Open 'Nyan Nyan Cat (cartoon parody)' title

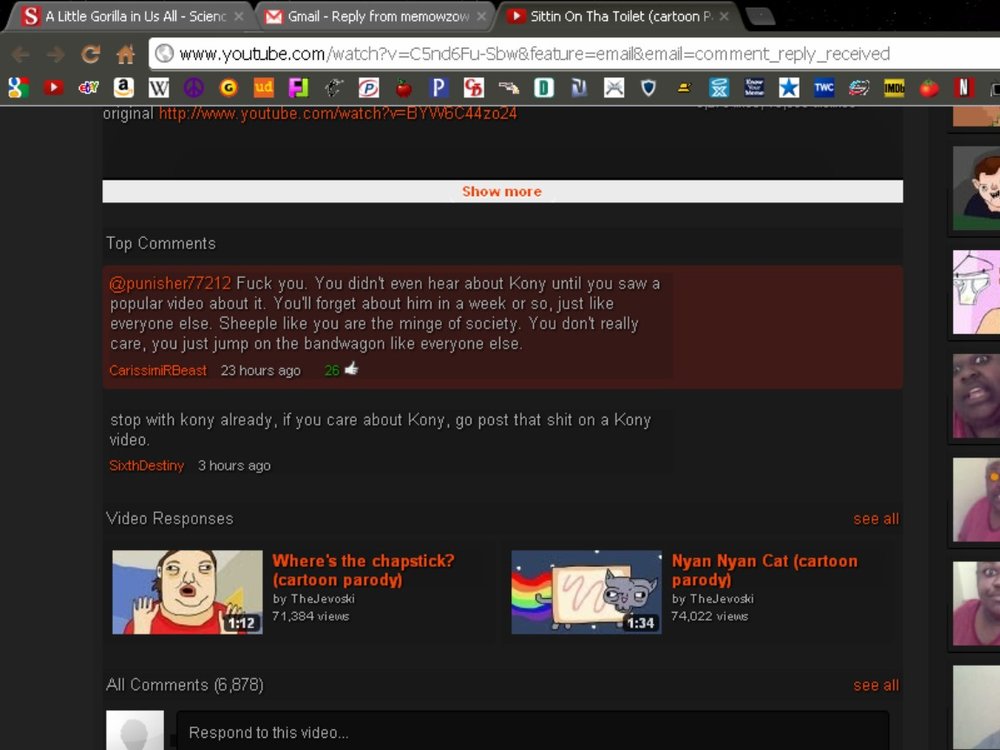click(764, 570)
